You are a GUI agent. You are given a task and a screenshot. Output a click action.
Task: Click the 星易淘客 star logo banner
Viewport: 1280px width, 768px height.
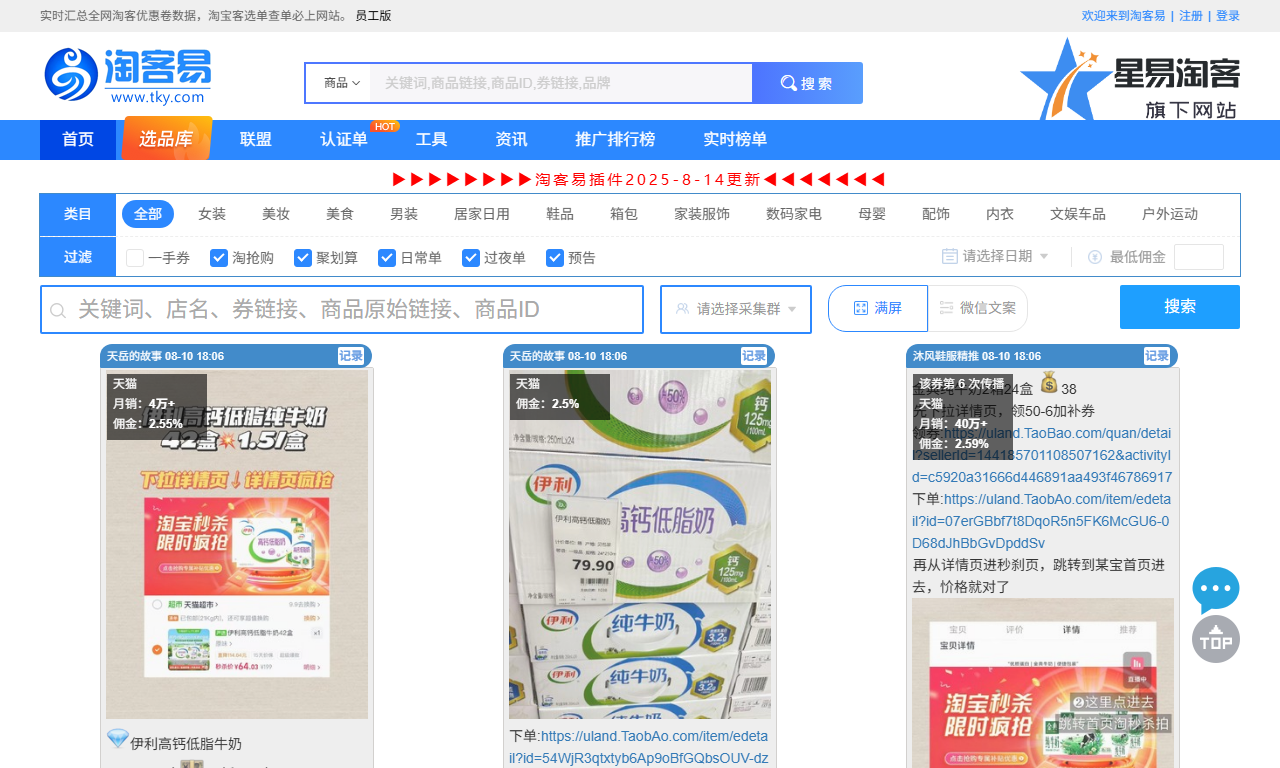point(1130,79)
